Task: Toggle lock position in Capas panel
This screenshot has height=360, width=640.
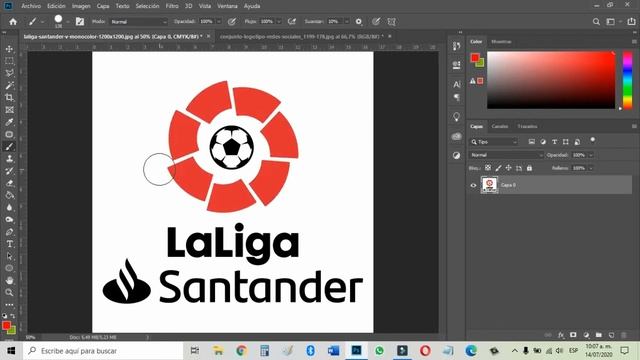Action: coord(508,168)
